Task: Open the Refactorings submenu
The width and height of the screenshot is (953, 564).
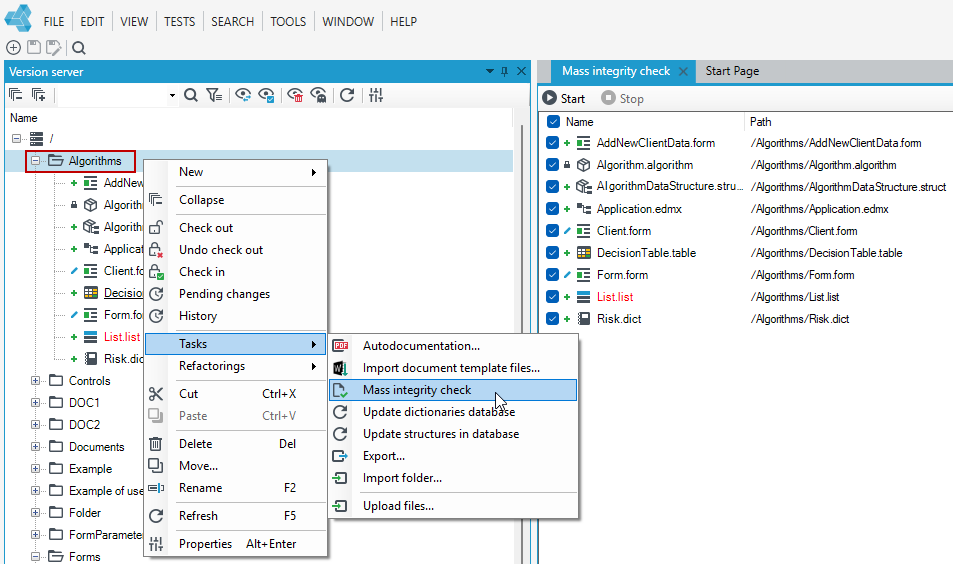Action: pyautogui.click(x=236, y=366)
